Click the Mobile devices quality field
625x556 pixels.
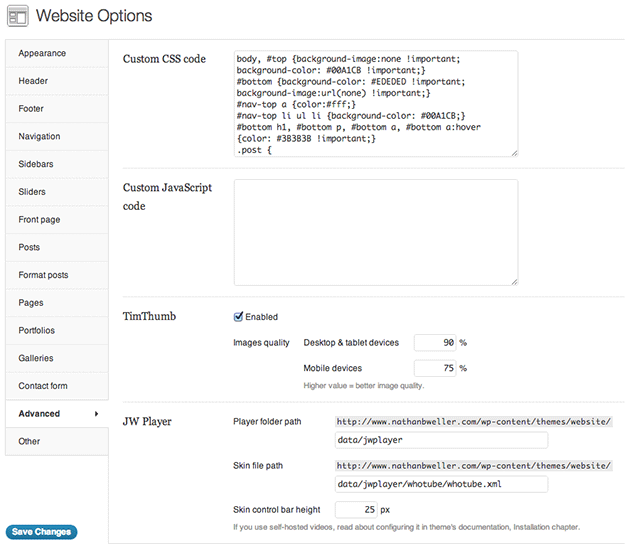click(x=434, y=368)
